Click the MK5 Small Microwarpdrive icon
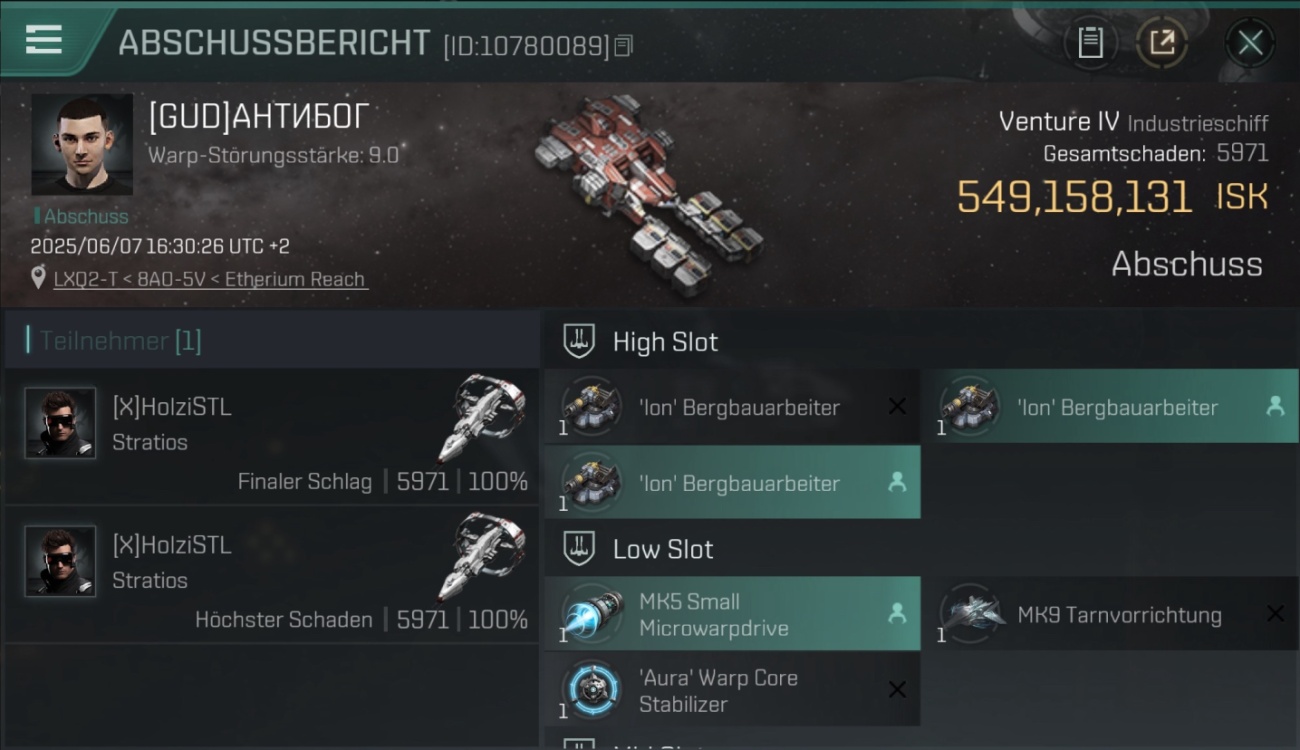Viewport: 1300px width, 750px height. point(591,614)
